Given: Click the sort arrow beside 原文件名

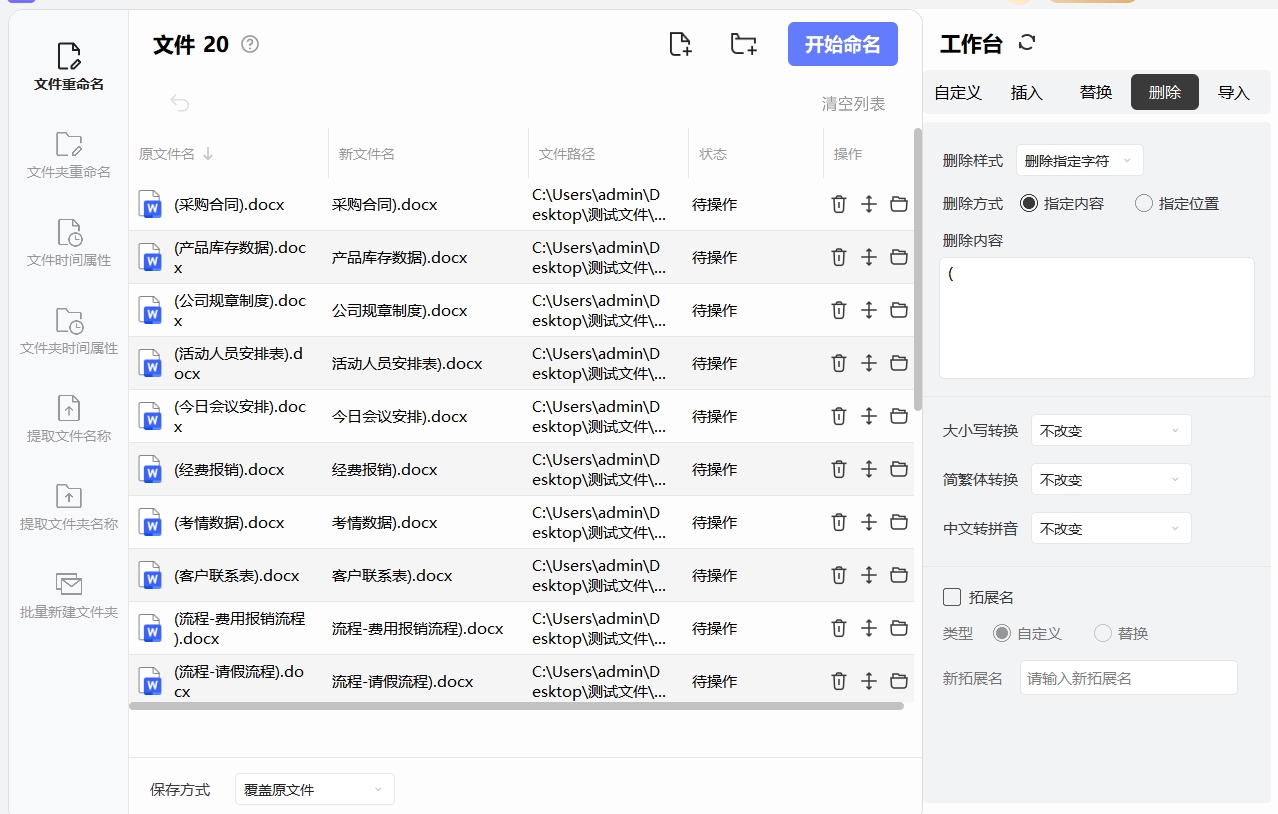Looking at the screenshot, I should click(x=208, y=154).
